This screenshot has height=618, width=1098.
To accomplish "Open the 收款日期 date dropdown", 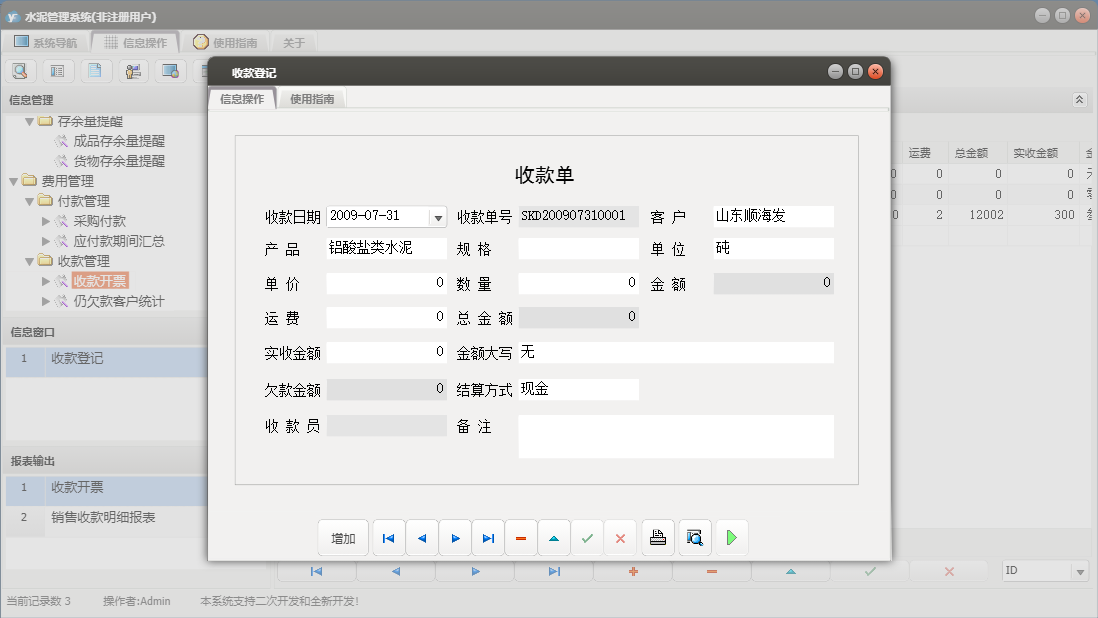I will click(437, 216).
